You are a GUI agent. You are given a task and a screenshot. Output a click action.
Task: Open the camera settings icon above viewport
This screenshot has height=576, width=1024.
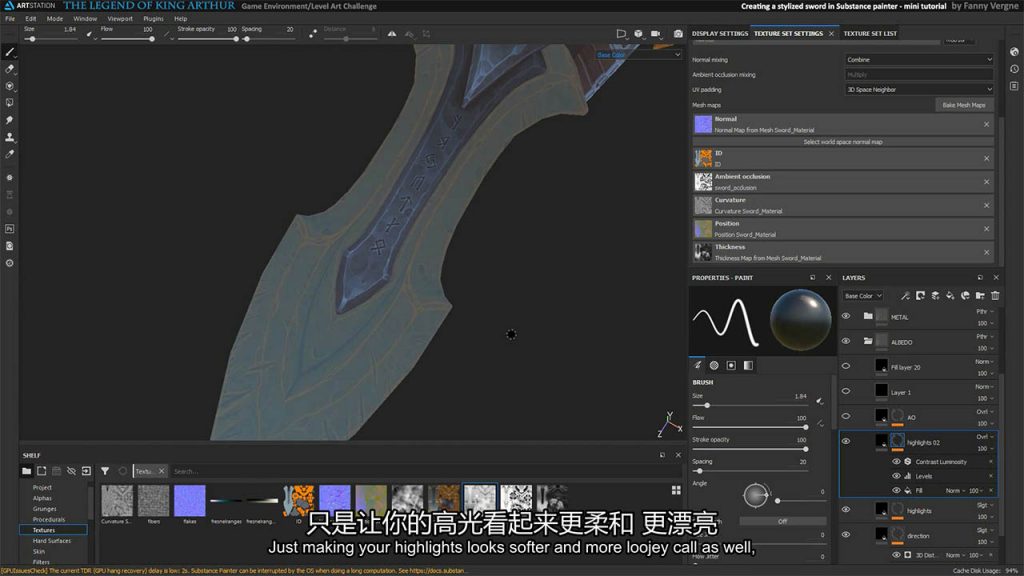pyautogui.click(x=656, y=33)
